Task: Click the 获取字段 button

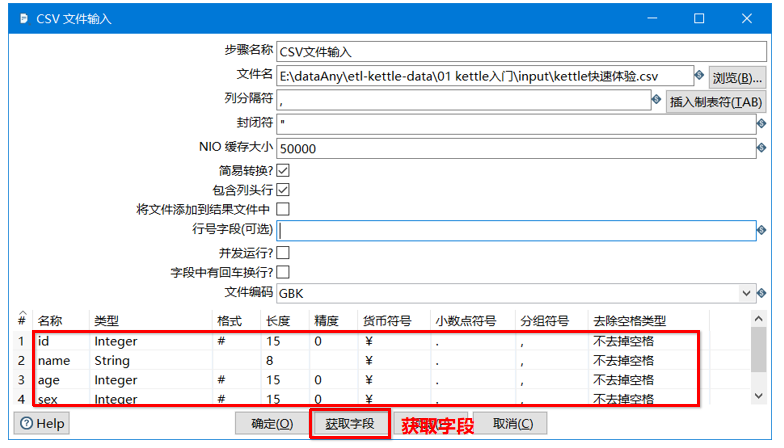Action: coord(350,424)
